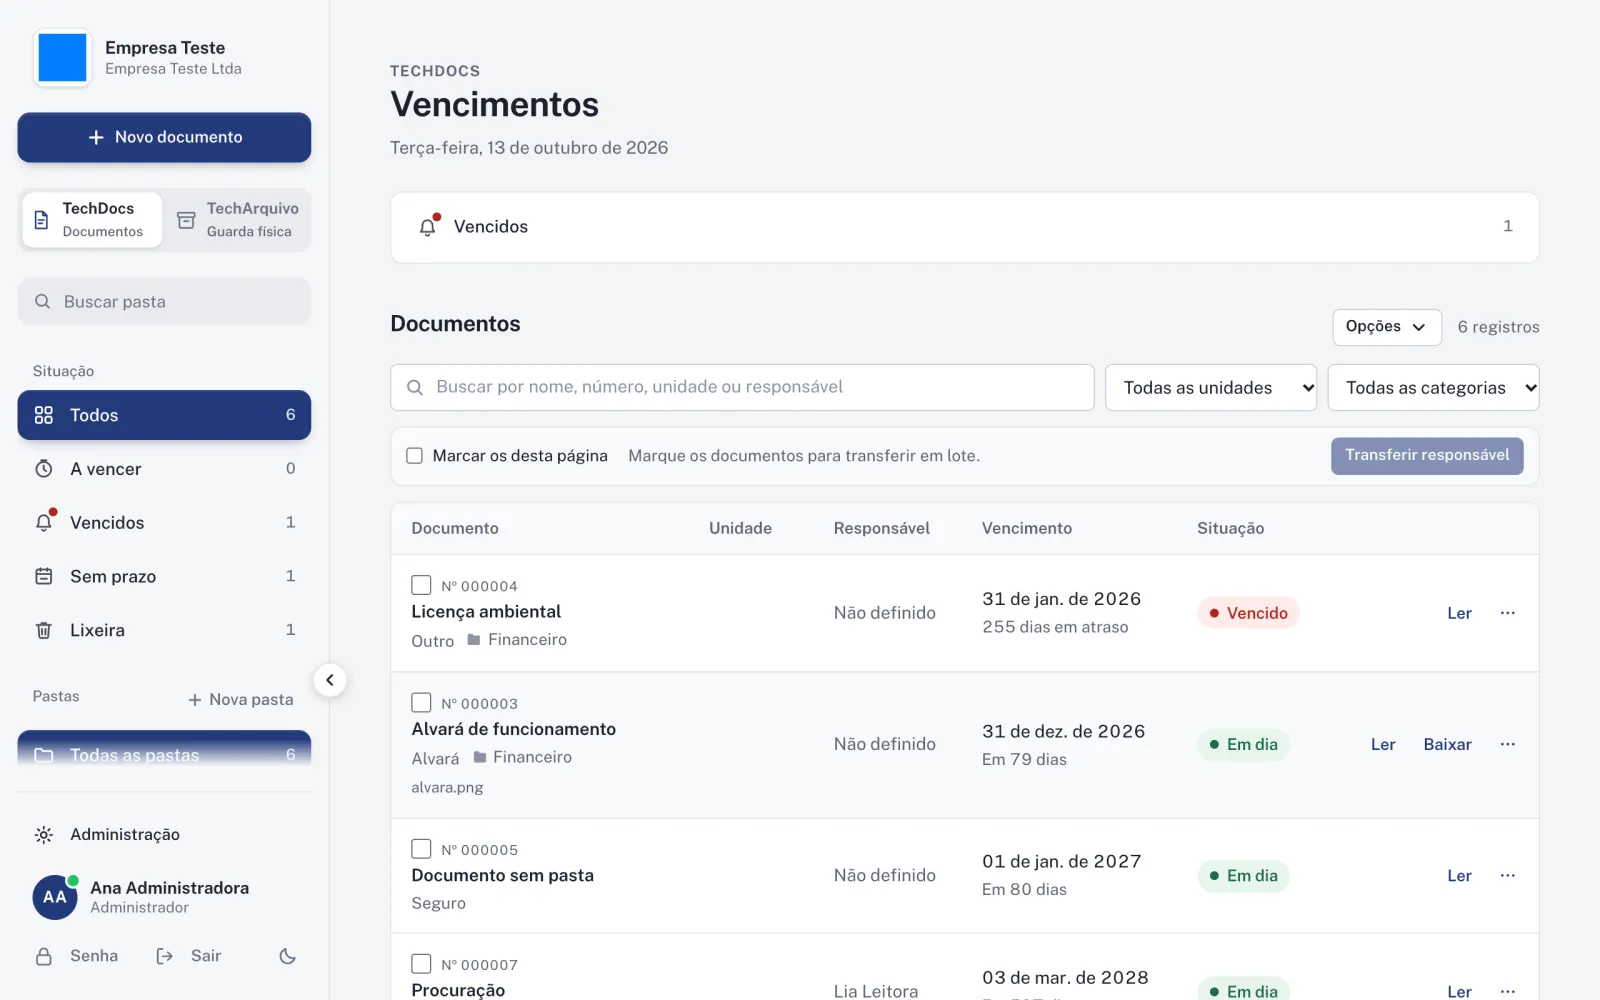Click Ler for Licença ambiental
The width and height of the screenshot is (1600, 1000).
point(1459,613)
